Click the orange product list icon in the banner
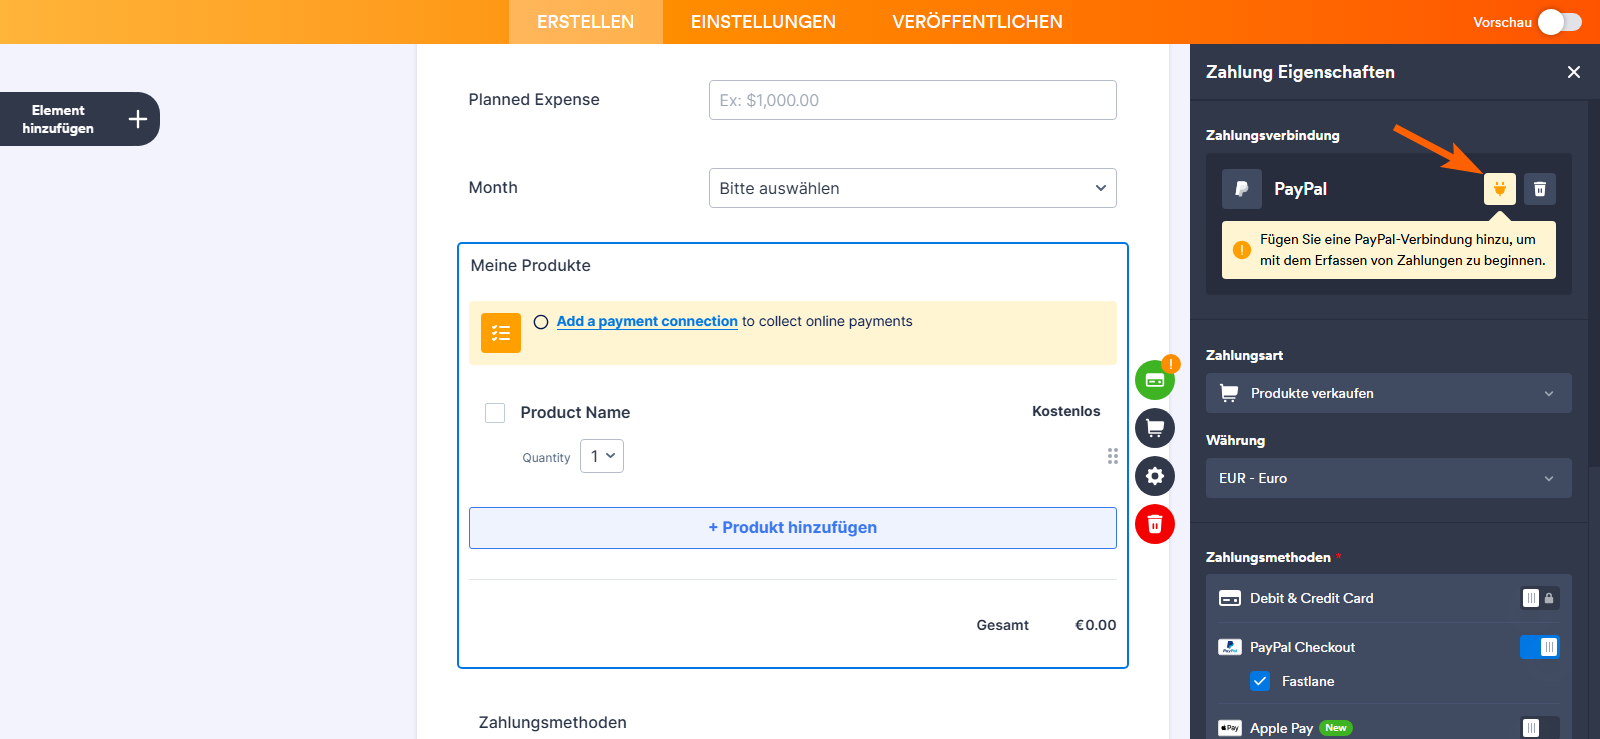The image size is (1600, 739). tap(500, 332)
